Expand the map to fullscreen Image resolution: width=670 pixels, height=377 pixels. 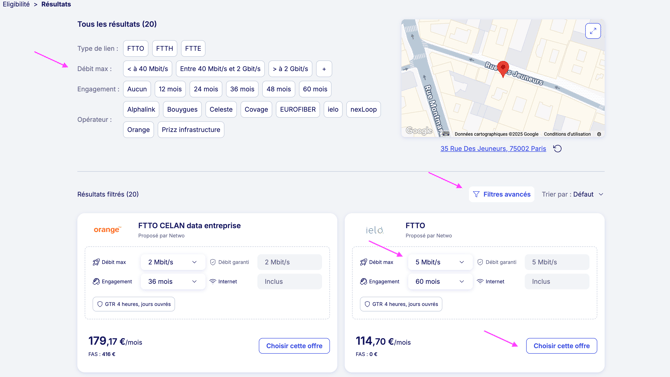[x=593, y=31]
